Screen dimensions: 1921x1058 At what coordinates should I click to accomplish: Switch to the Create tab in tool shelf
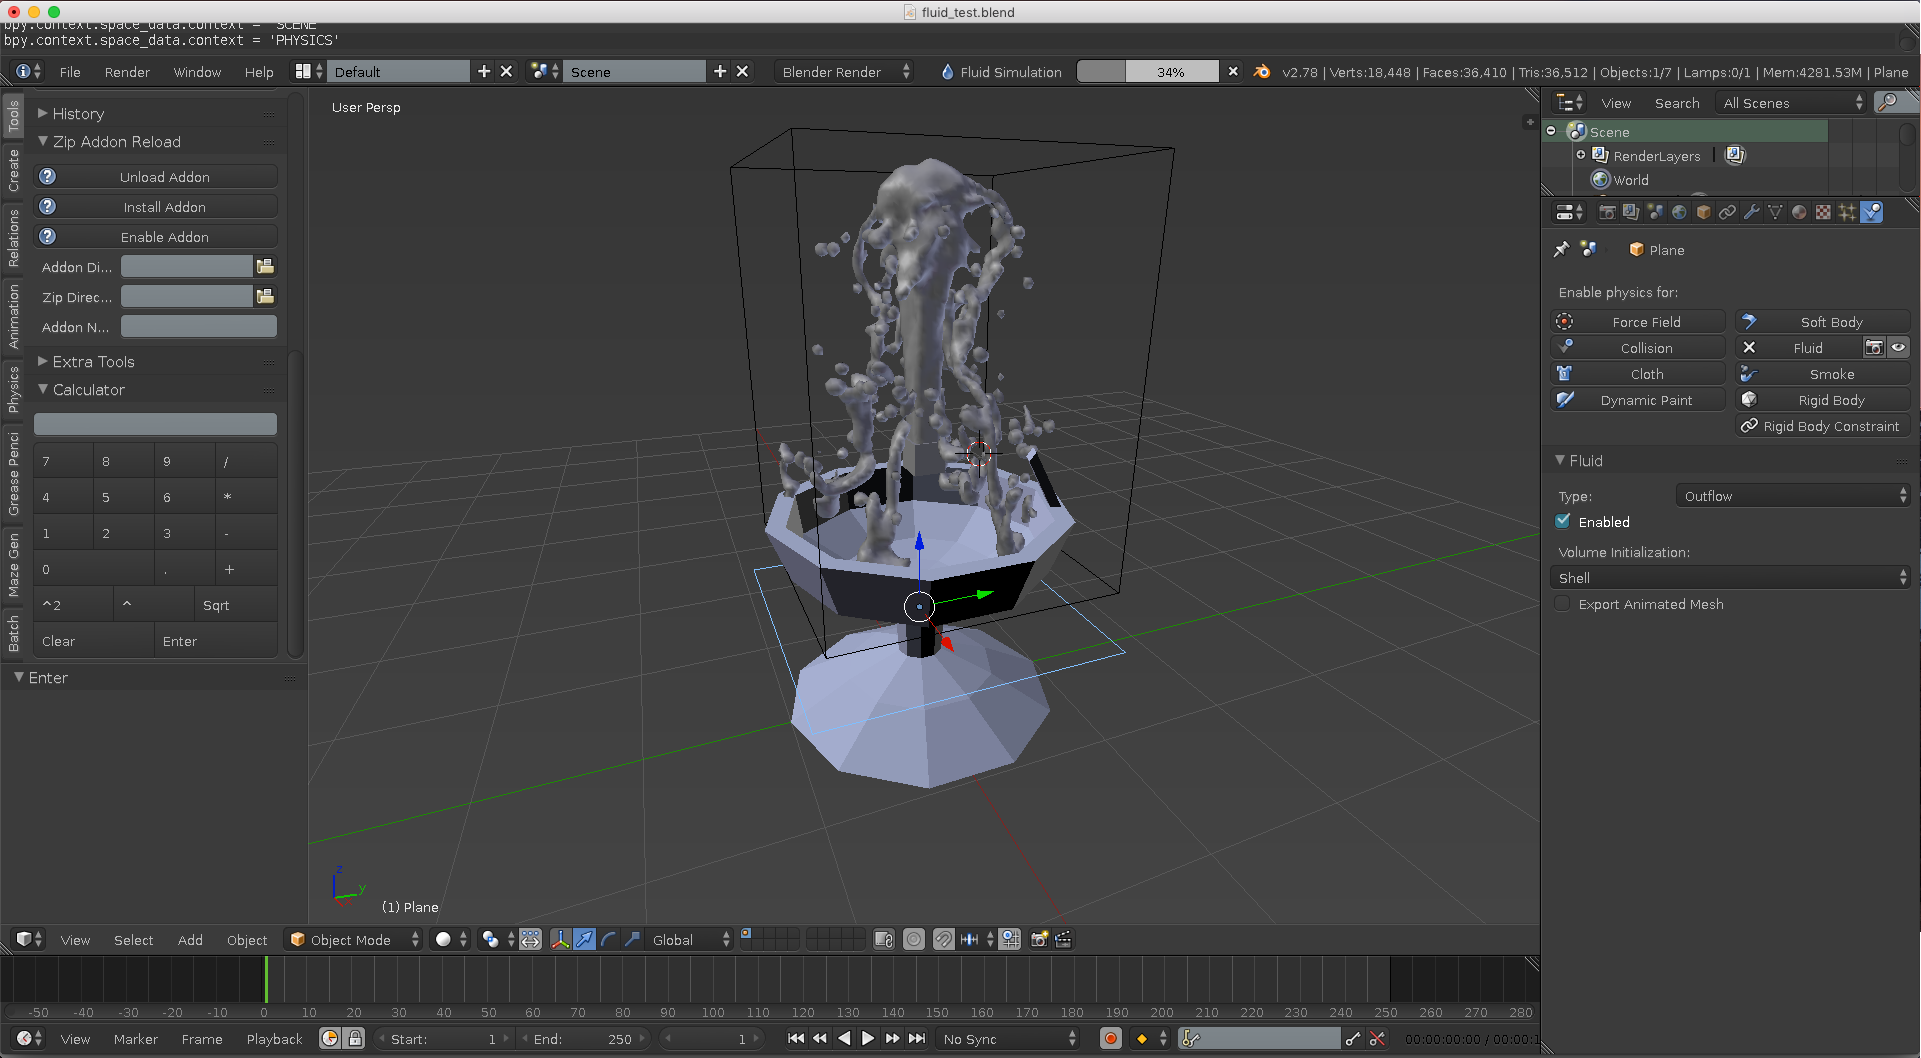tap(13, 169)
